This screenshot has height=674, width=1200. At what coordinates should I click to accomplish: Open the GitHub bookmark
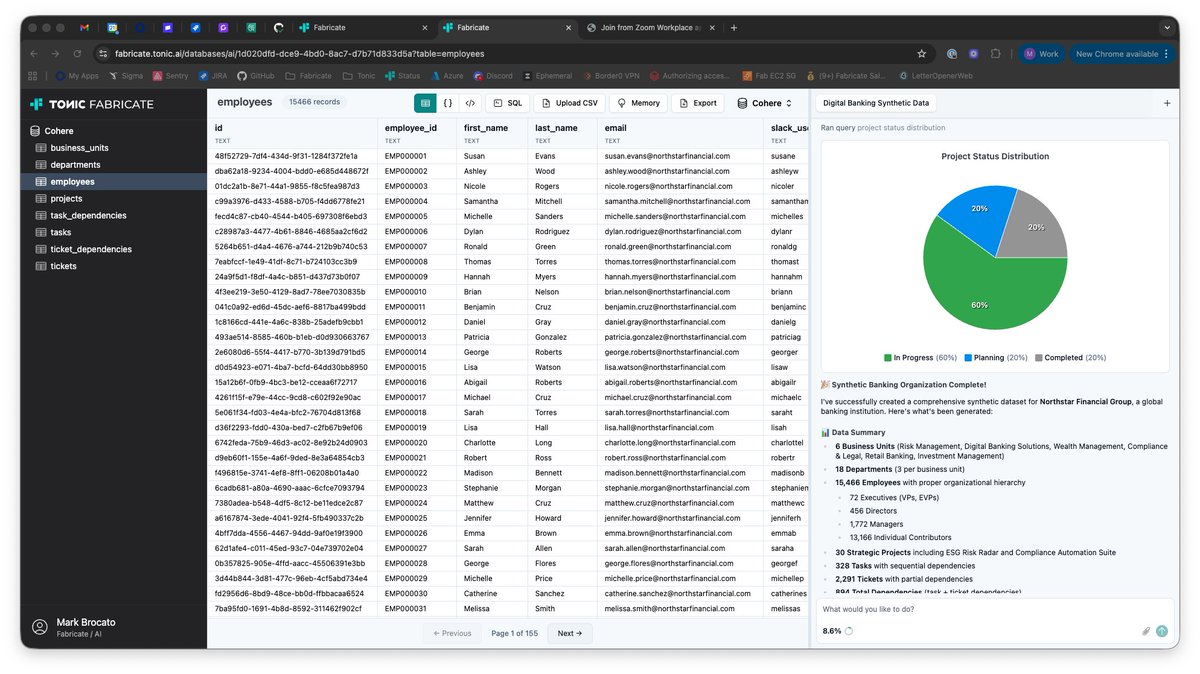click(256, 76)
